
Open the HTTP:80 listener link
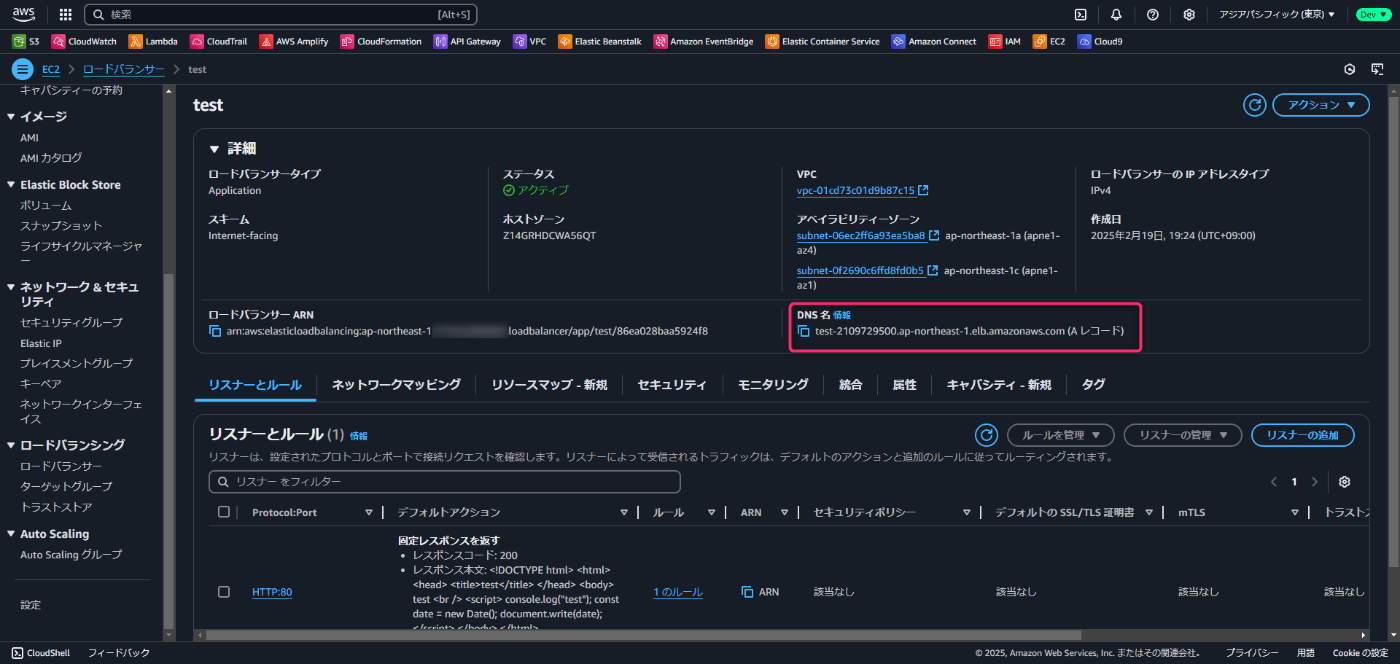272,592
